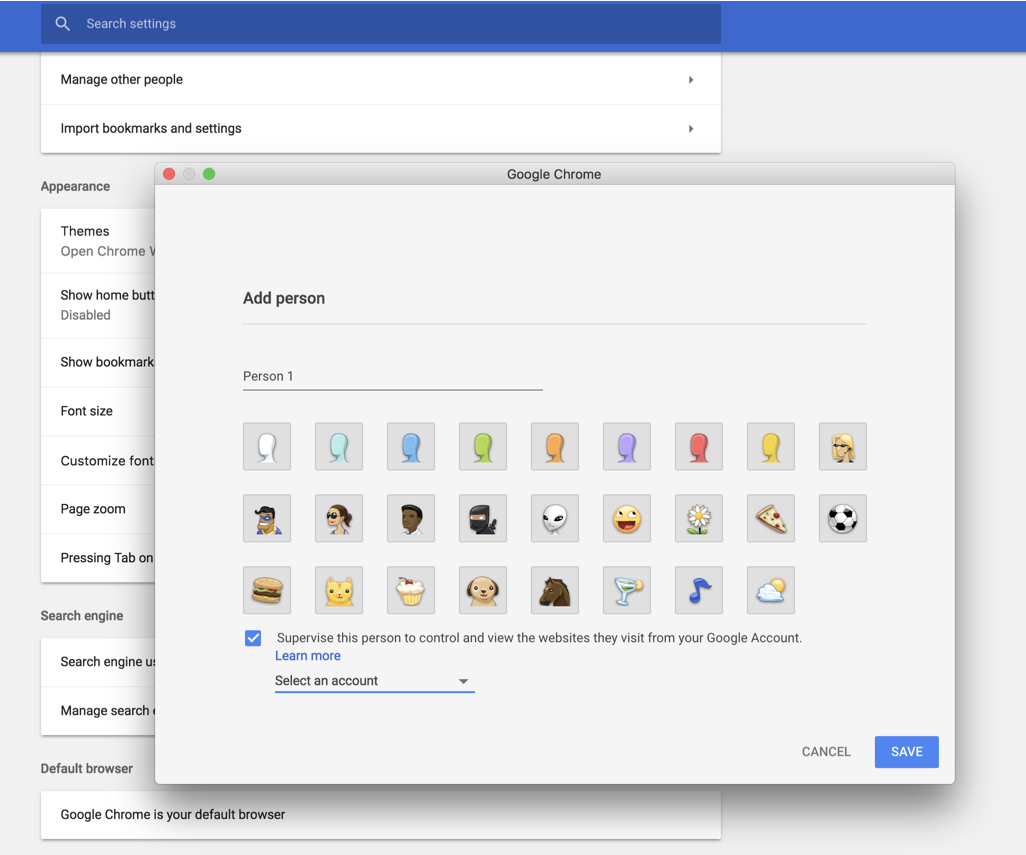The width and height of the screenshot is (1026, 855).
Task: Select the yellow silhouette avatar
Action: click(x=771, y=446)
